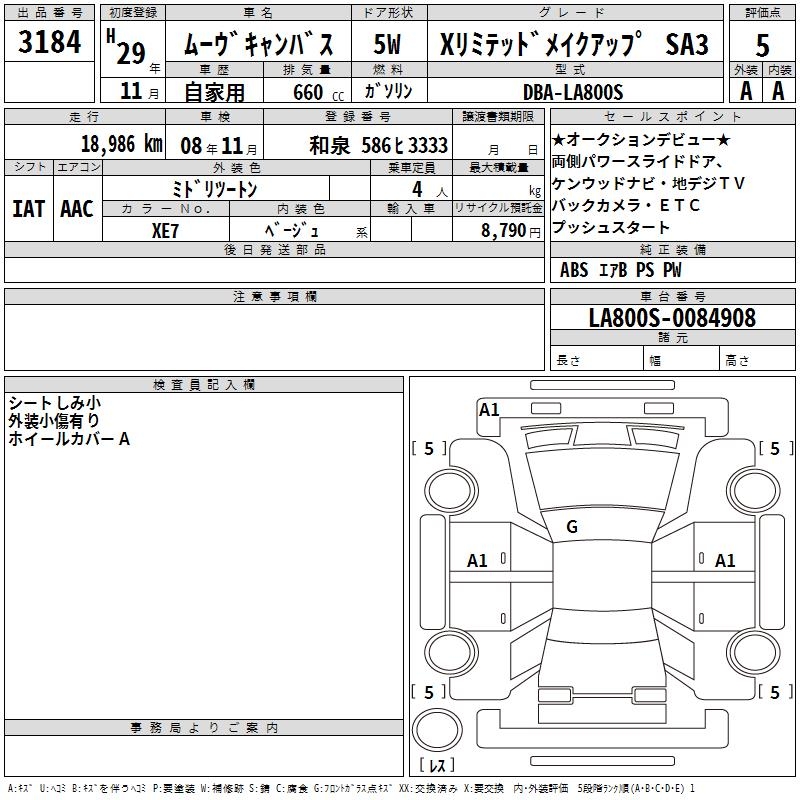Viewport: 800px width, 800px height.
Task: Select registration number 和泉 586ヒ3333
Action: point(379,146)
